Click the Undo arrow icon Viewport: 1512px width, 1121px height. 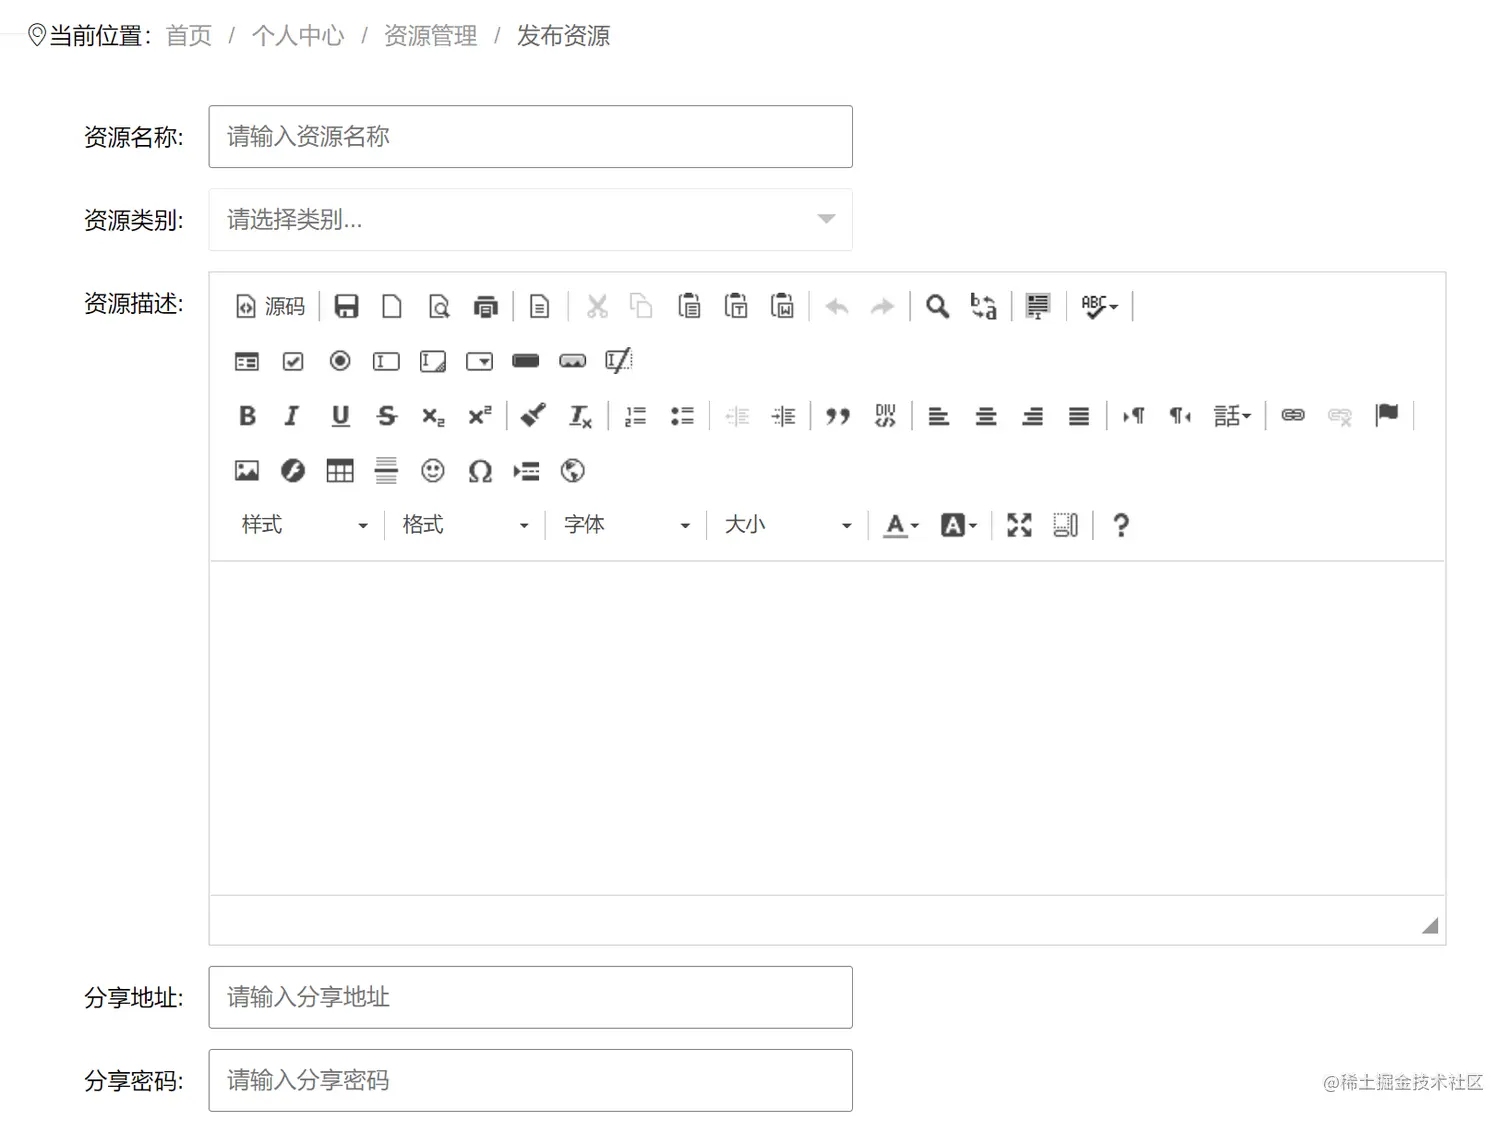[x=837, y=306]
